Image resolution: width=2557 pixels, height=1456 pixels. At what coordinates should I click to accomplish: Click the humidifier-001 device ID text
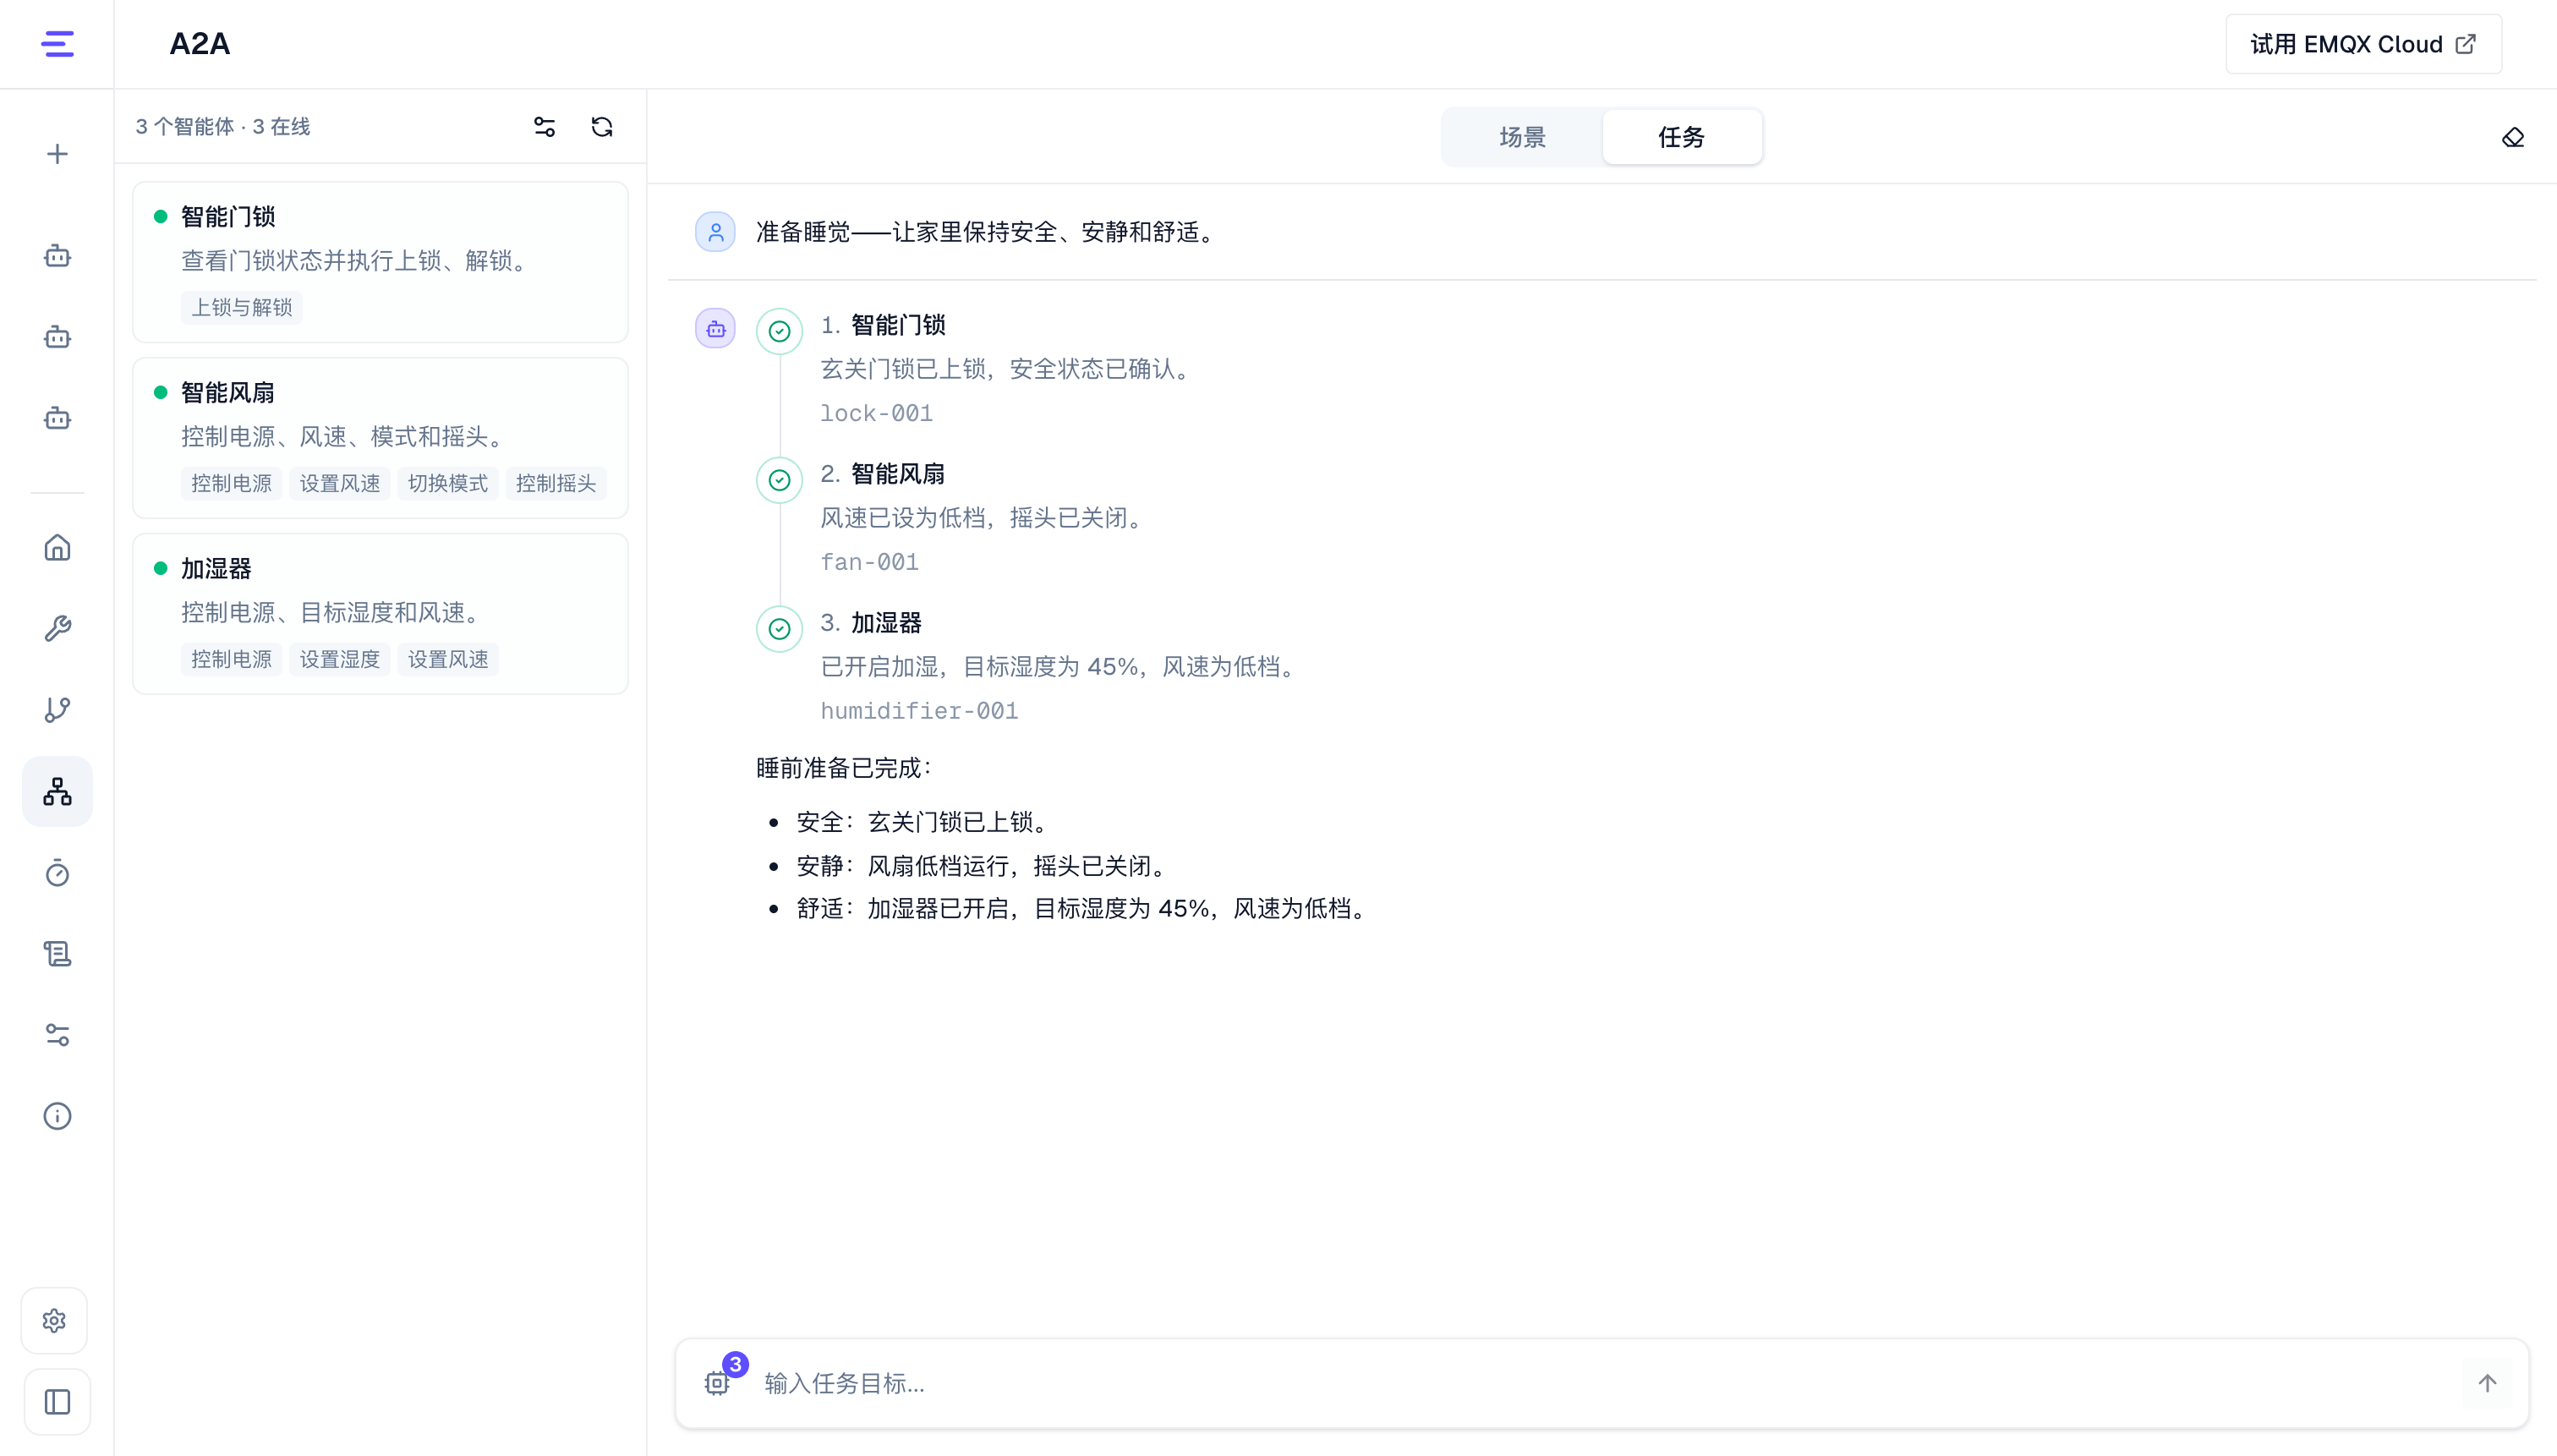coord(919,711)
